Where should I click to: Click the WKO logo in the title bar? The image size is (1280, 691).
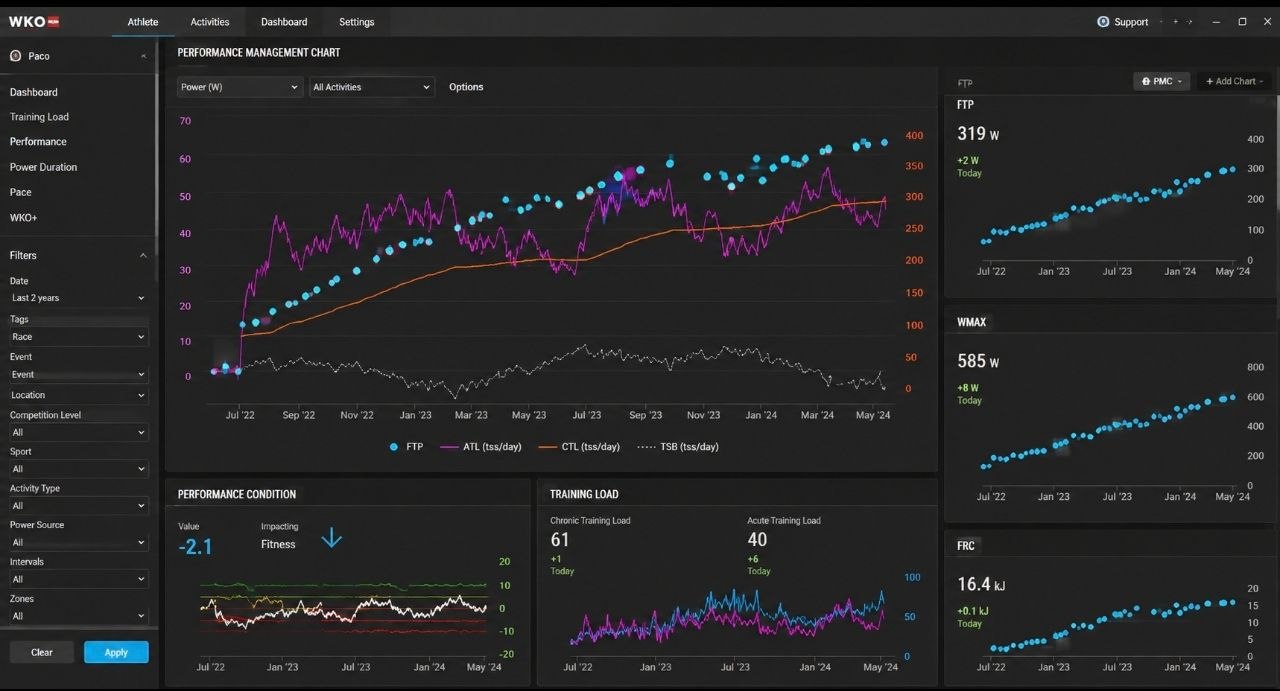pyautogui.click(x=34, y=21)
